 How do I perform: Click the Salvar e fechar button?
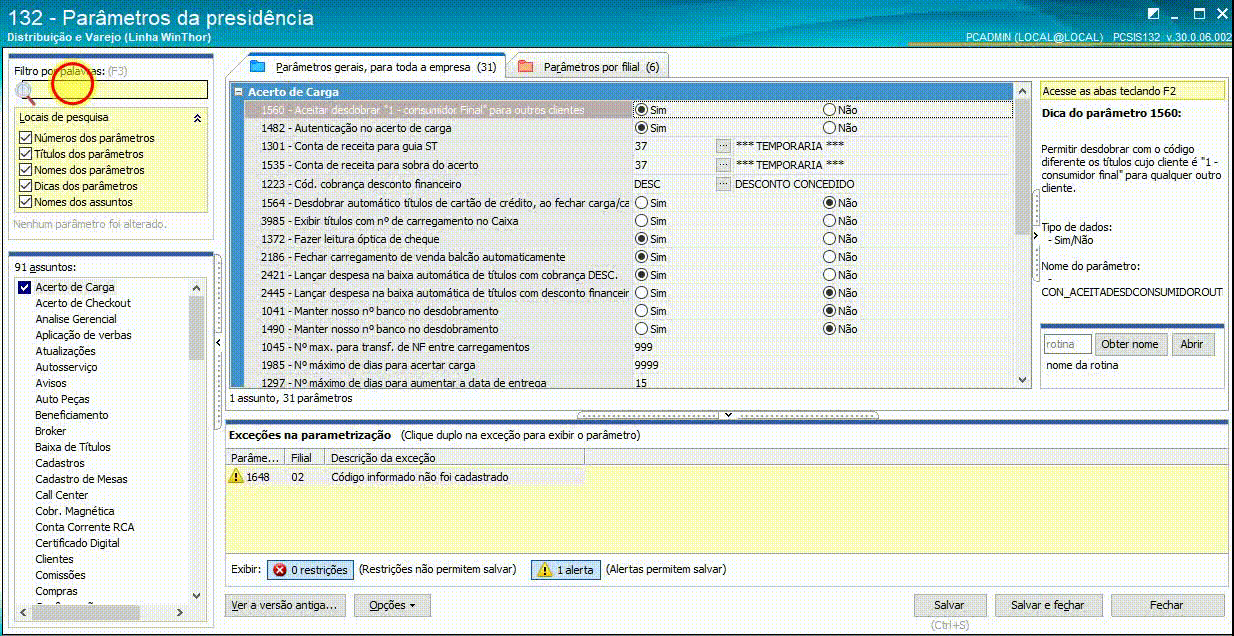point(1047,605)
